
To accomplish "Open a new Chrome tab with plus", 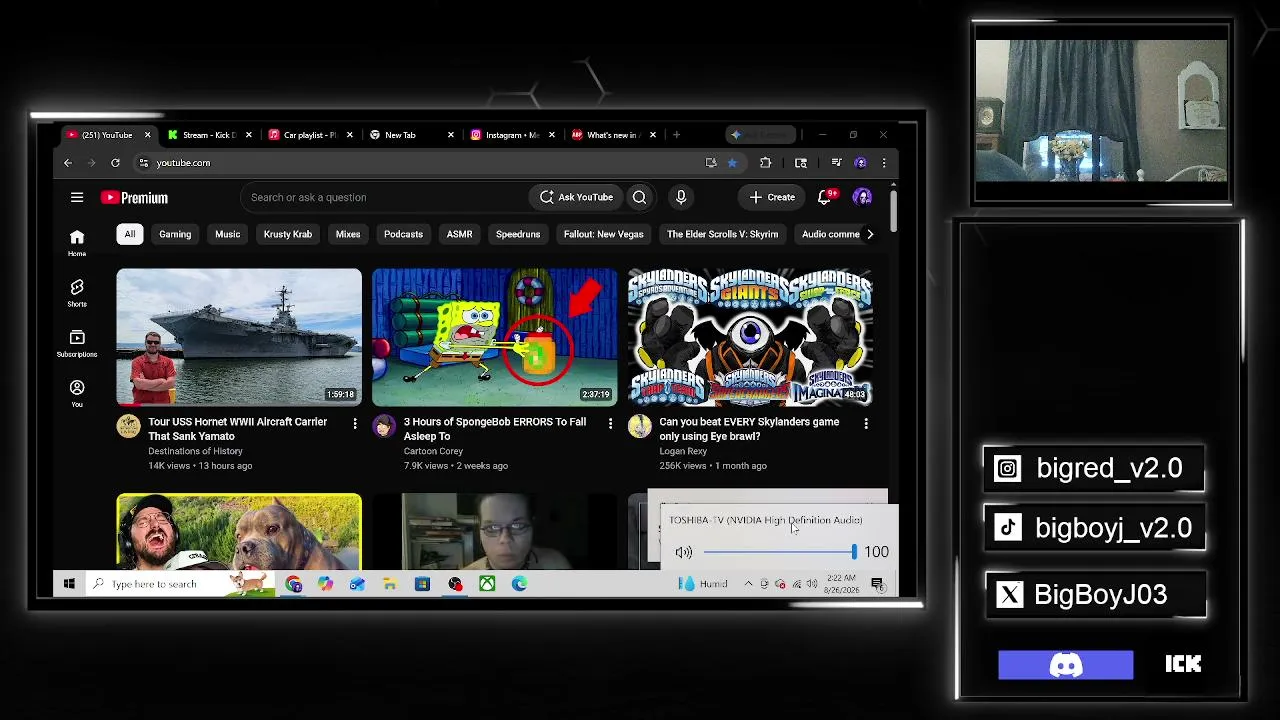I will (677, 135).
